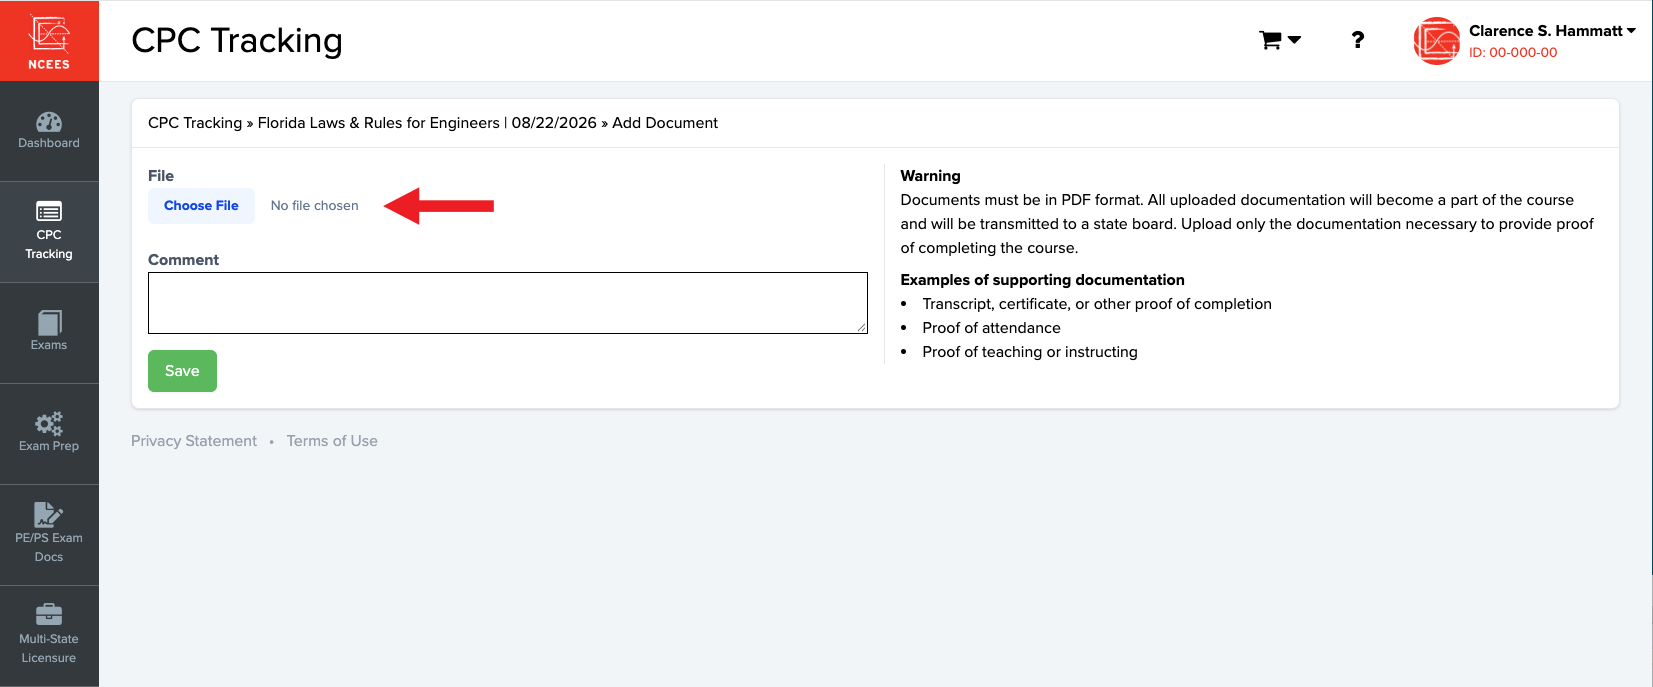
Task: Click inside the Comment text area
Action: click(x=508, y=303)
